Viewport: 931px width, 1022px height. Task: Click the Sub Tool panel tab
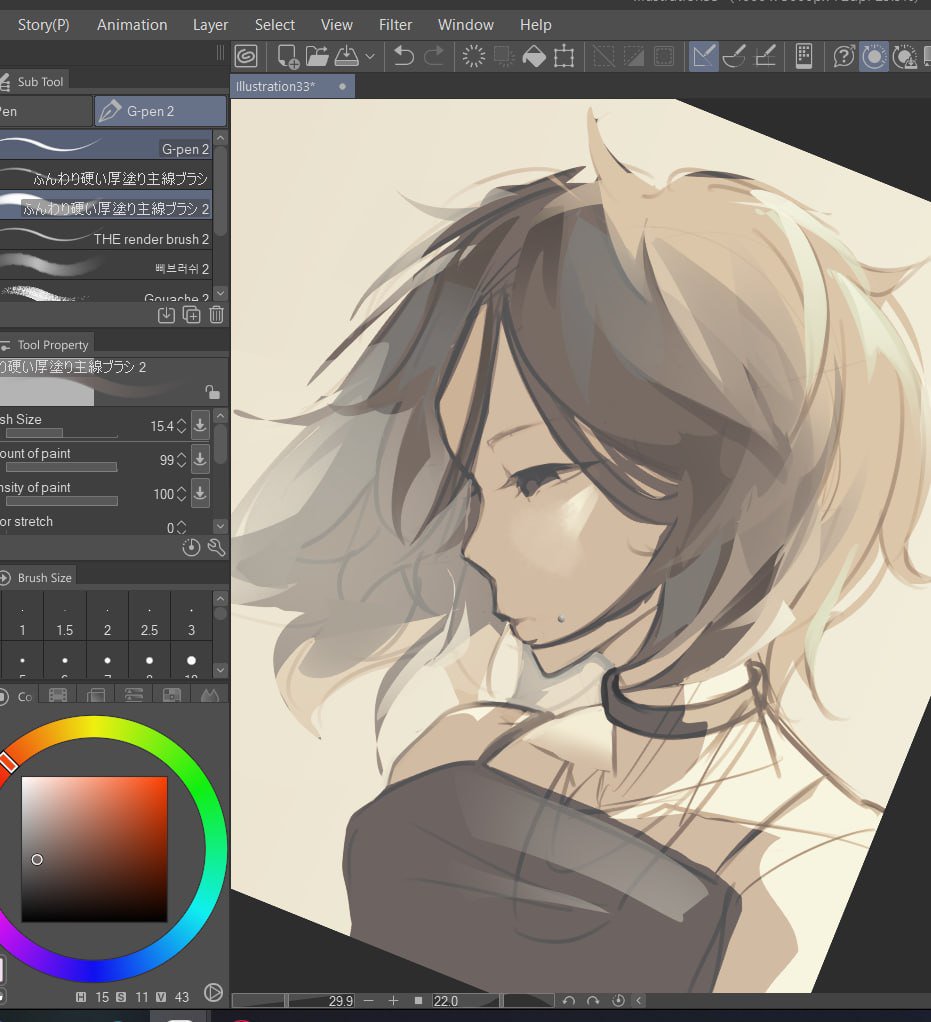[34, 81]
